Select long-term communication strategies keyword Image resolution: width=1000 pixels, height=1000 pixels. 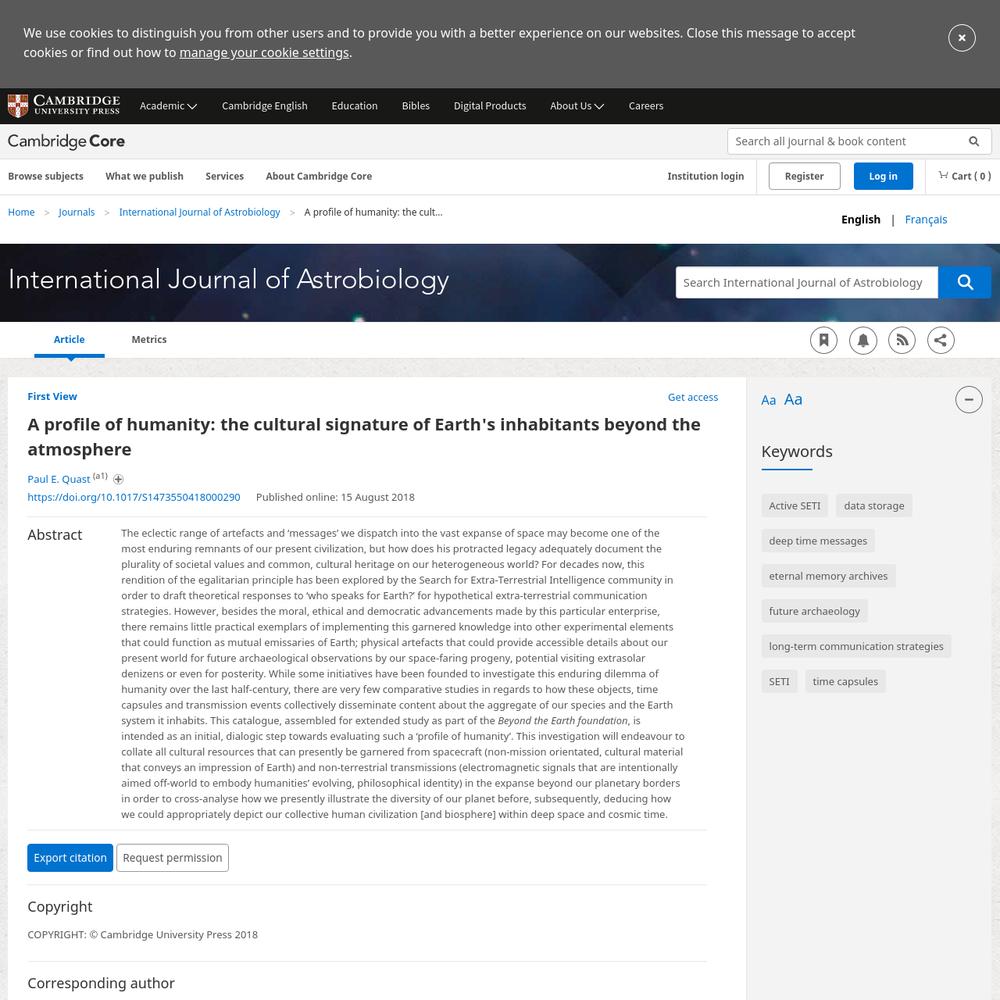[x=856, y=646]
